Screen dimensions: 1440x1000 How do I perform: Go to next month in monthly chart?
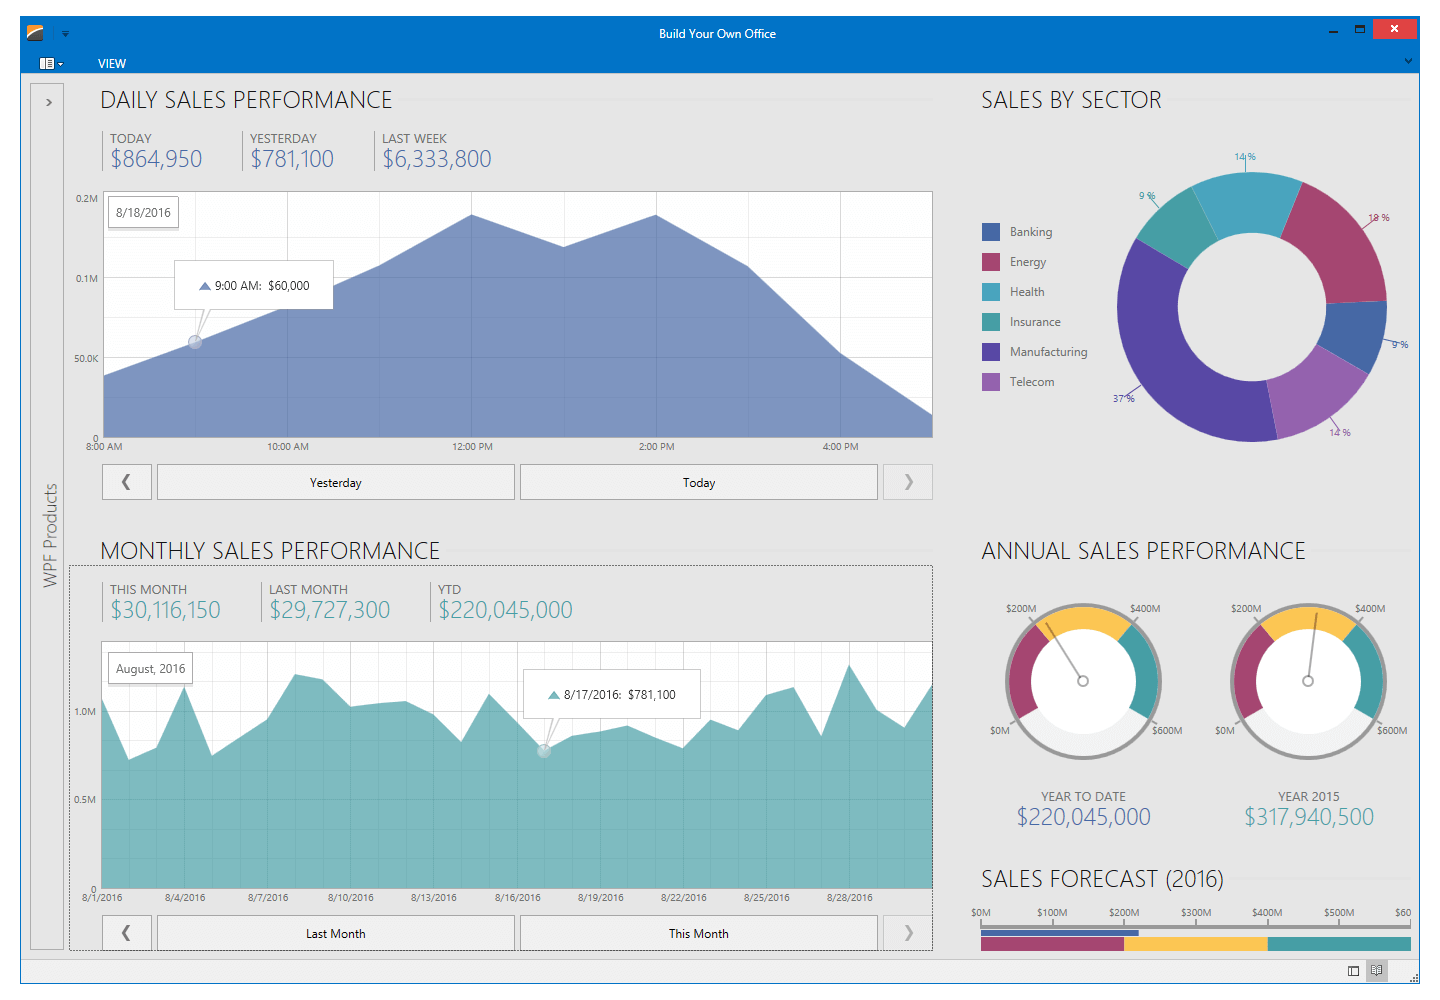click(908, 933)
